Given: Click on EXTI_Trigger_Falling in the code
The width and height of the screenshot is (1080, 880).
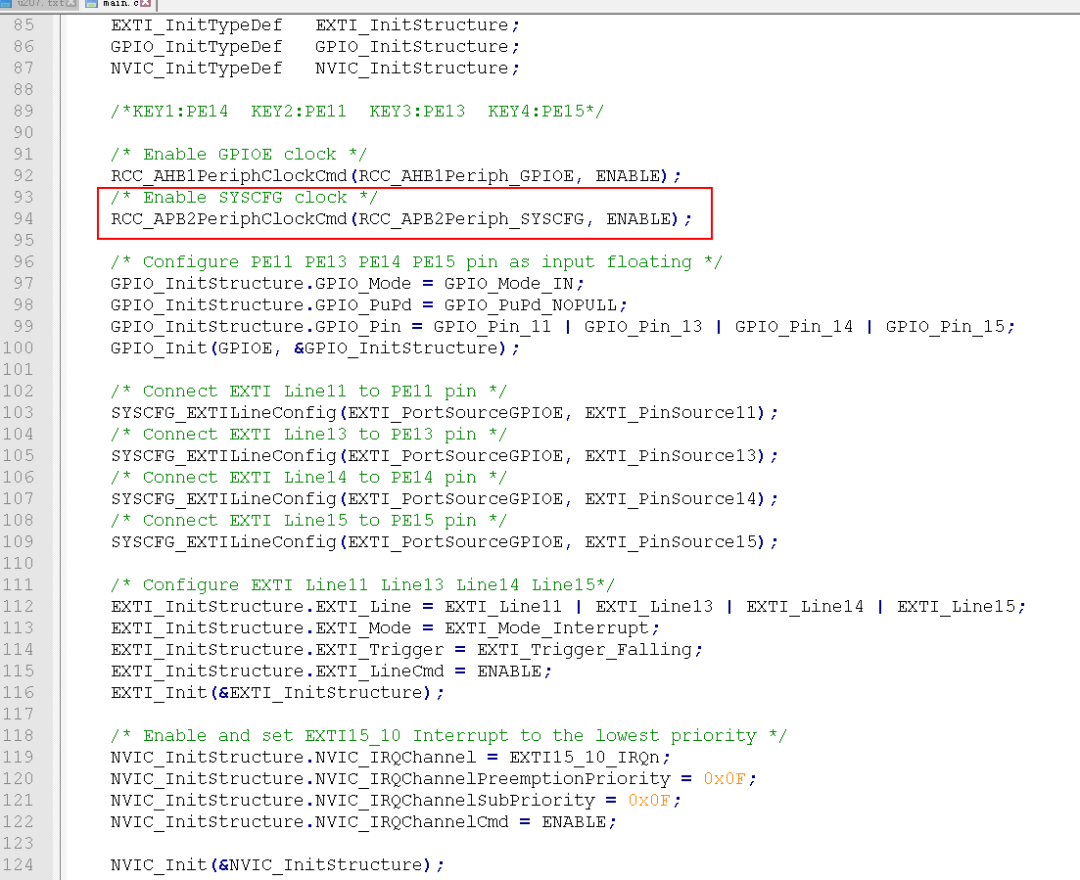Looking at the screenshot, I should (584, 650).
